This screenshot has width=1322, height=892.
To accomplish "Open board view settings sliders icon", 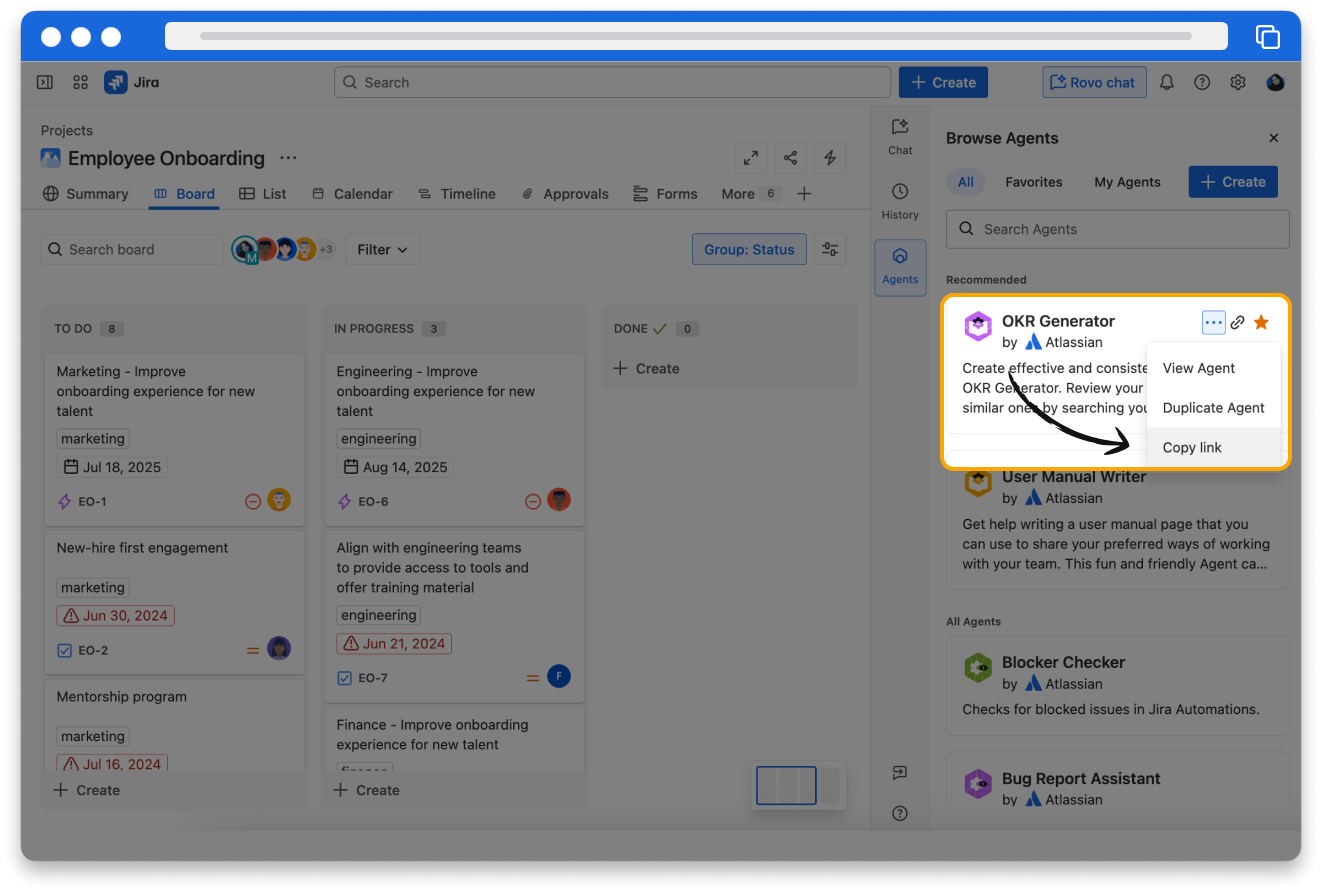I will pyautogui.click(x=830, y=249).
